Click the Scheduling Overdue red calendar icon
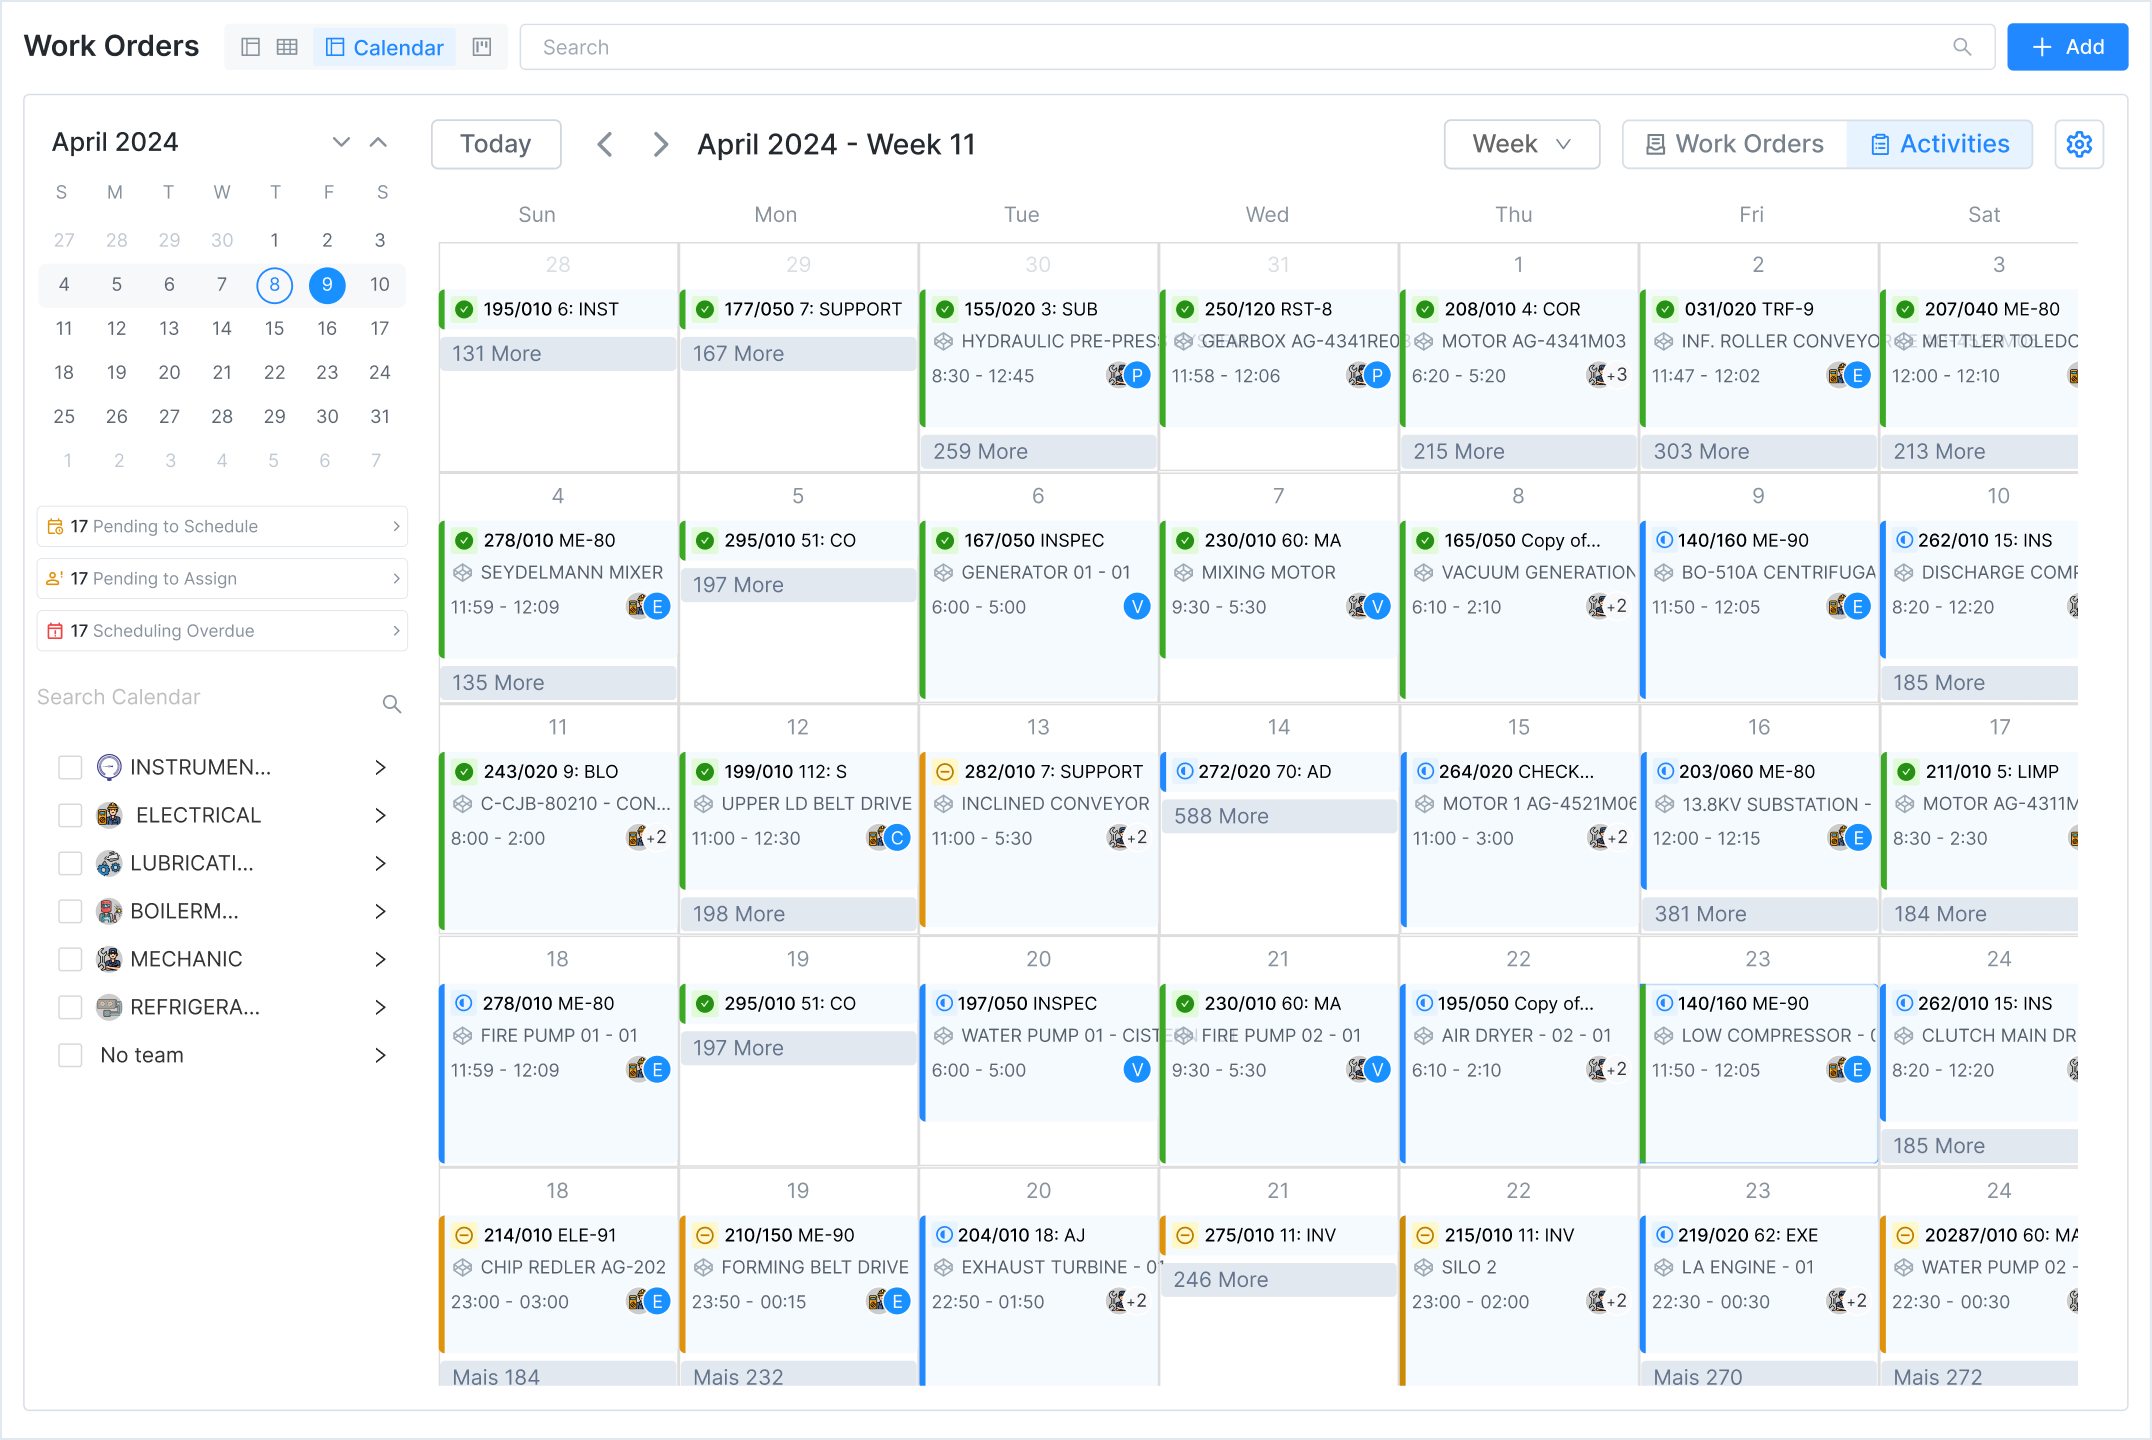 tap(57, 630)
